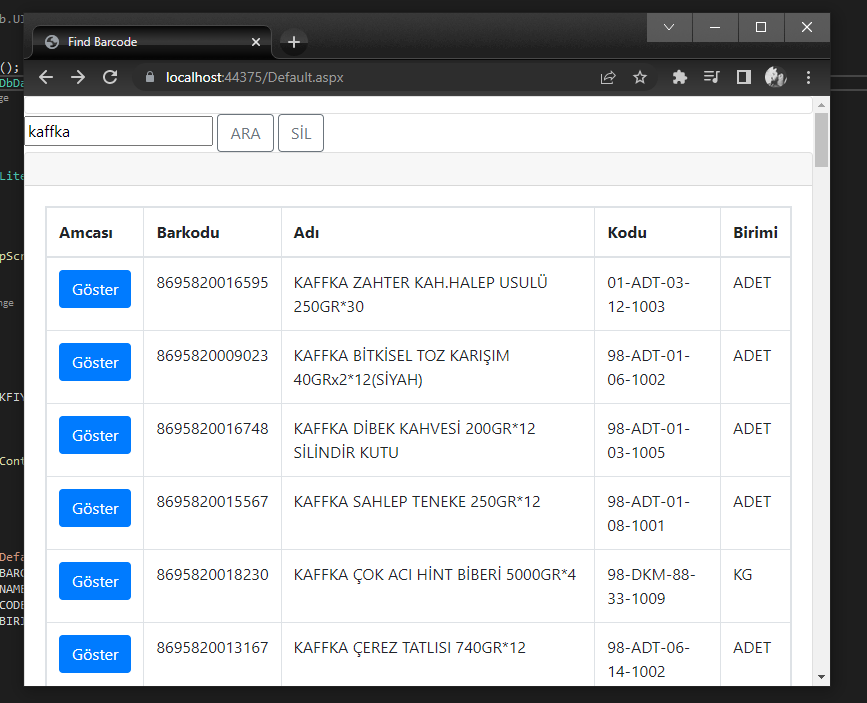Click the scrollbar up arrow
This screenshot has height=703, width=867.
click(x=821, y=105)
